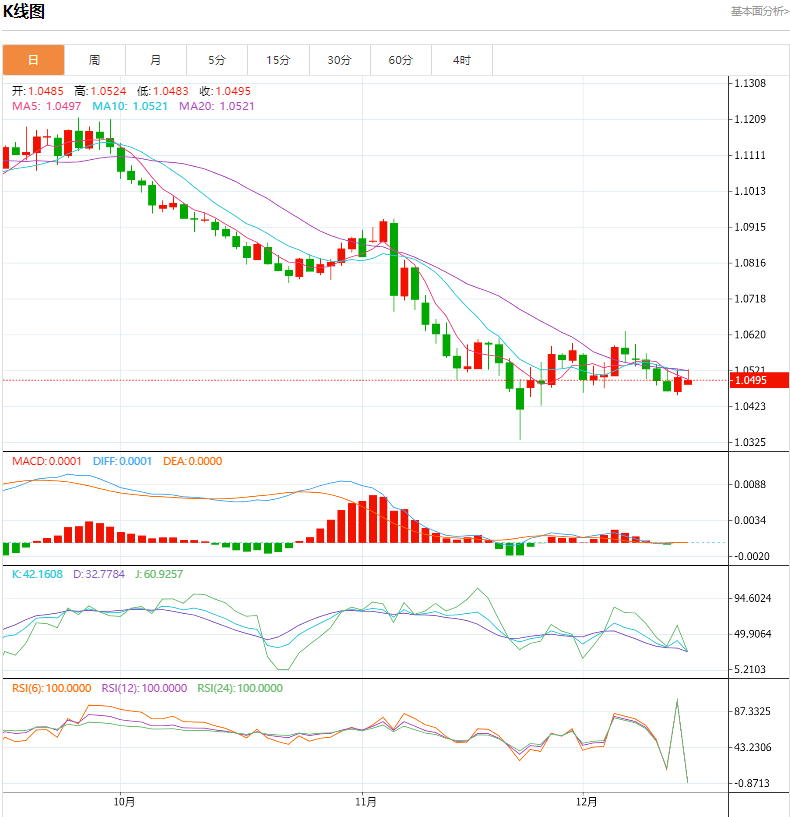790x817 pixels.
Task: Click the -0.0020 MACD axis label
Action: click(751, 556)
